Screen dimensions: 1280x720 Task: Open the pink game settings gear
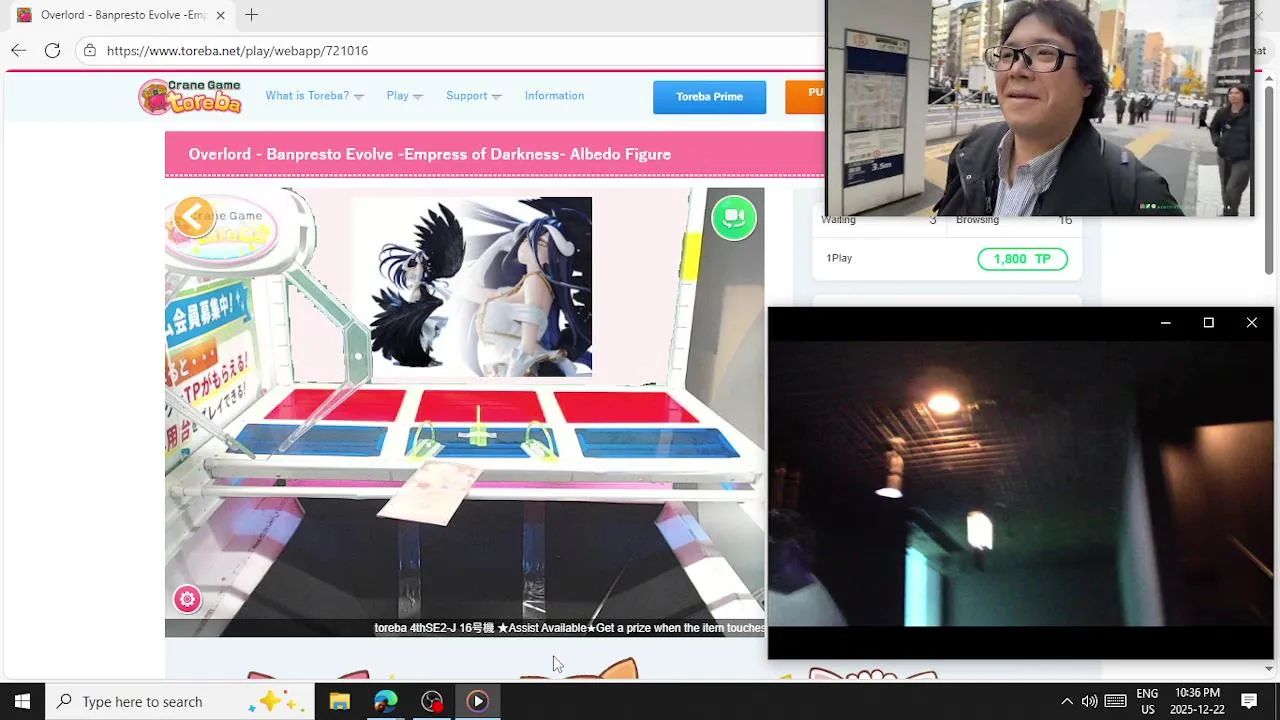pos(187,599)
